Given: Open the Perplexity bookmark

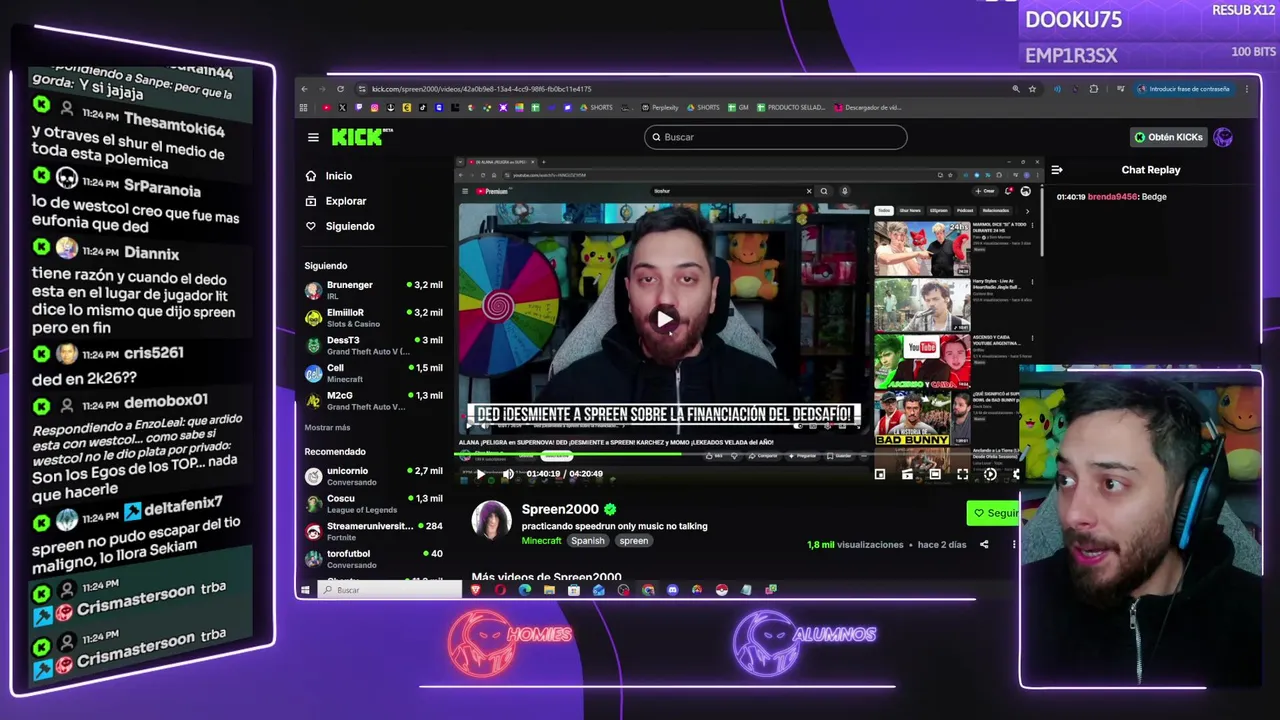Looking at the screenshot, I should [660, 108].
